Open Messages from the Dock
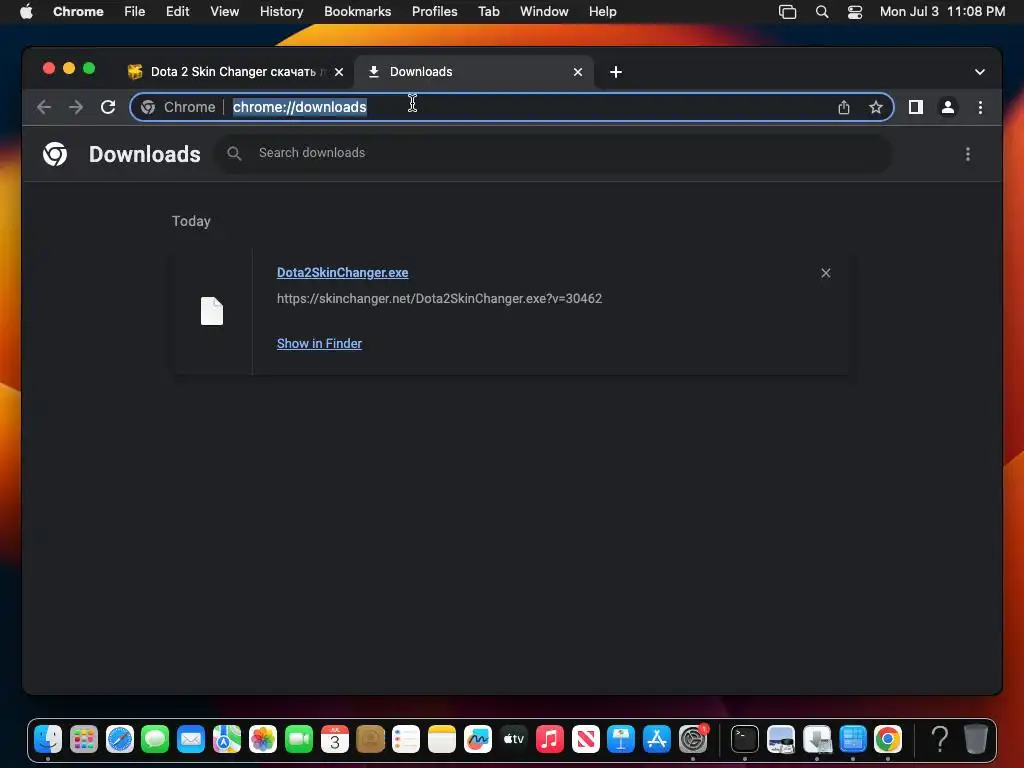The width and height of the screenshot is (1024, 768). click(x=155, y=739)
